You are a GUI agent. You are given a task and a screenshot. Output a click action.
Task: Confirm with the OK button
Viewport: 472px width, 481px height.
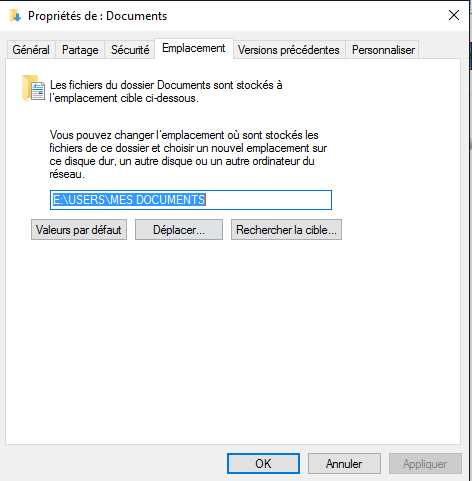pos(263,464)
